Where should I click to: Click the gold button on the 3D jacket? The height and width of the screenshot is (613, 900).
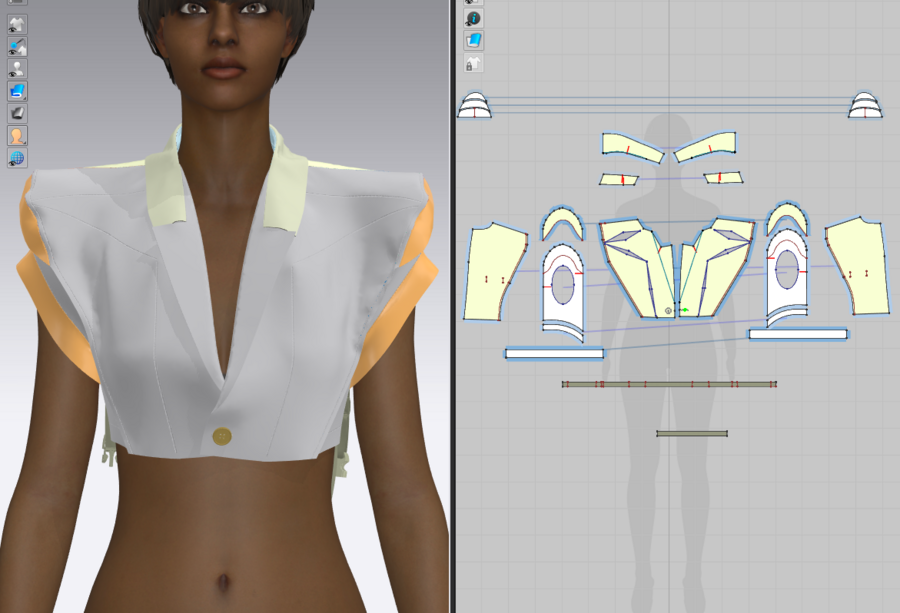[222, 437]
